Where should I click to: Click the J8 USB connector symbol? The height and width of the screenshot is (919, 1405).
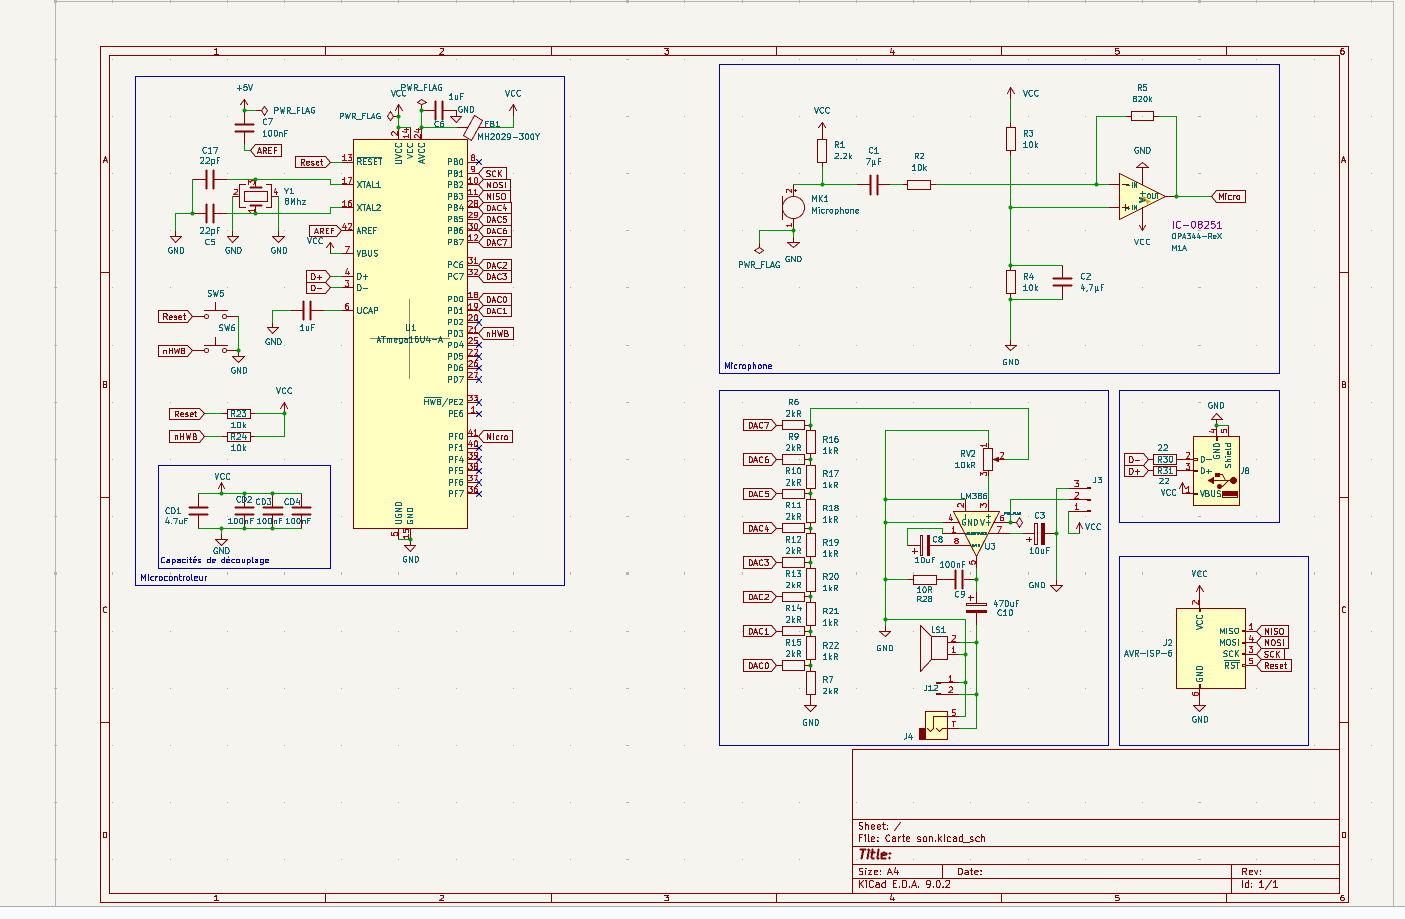tap(1217, 470)
